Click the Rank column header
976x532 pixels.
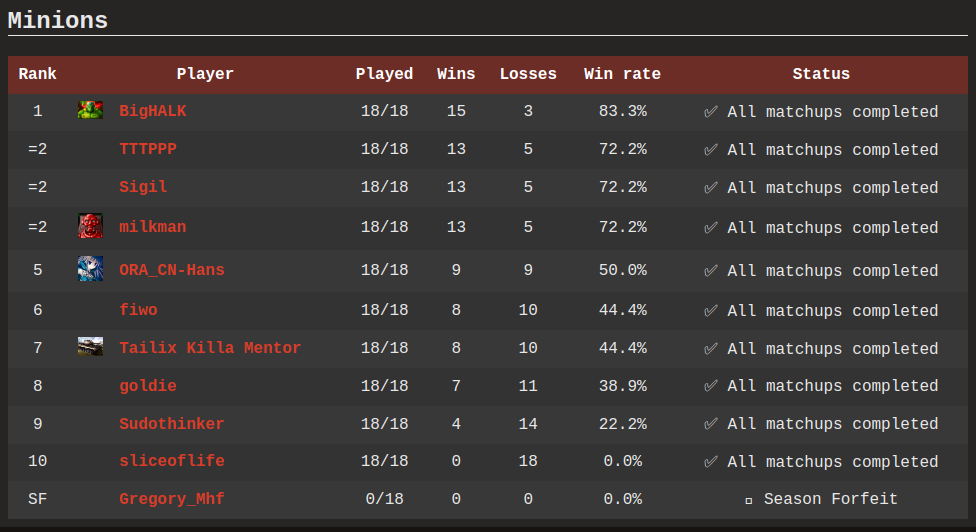pyautogui.click(x=38, y=74)
